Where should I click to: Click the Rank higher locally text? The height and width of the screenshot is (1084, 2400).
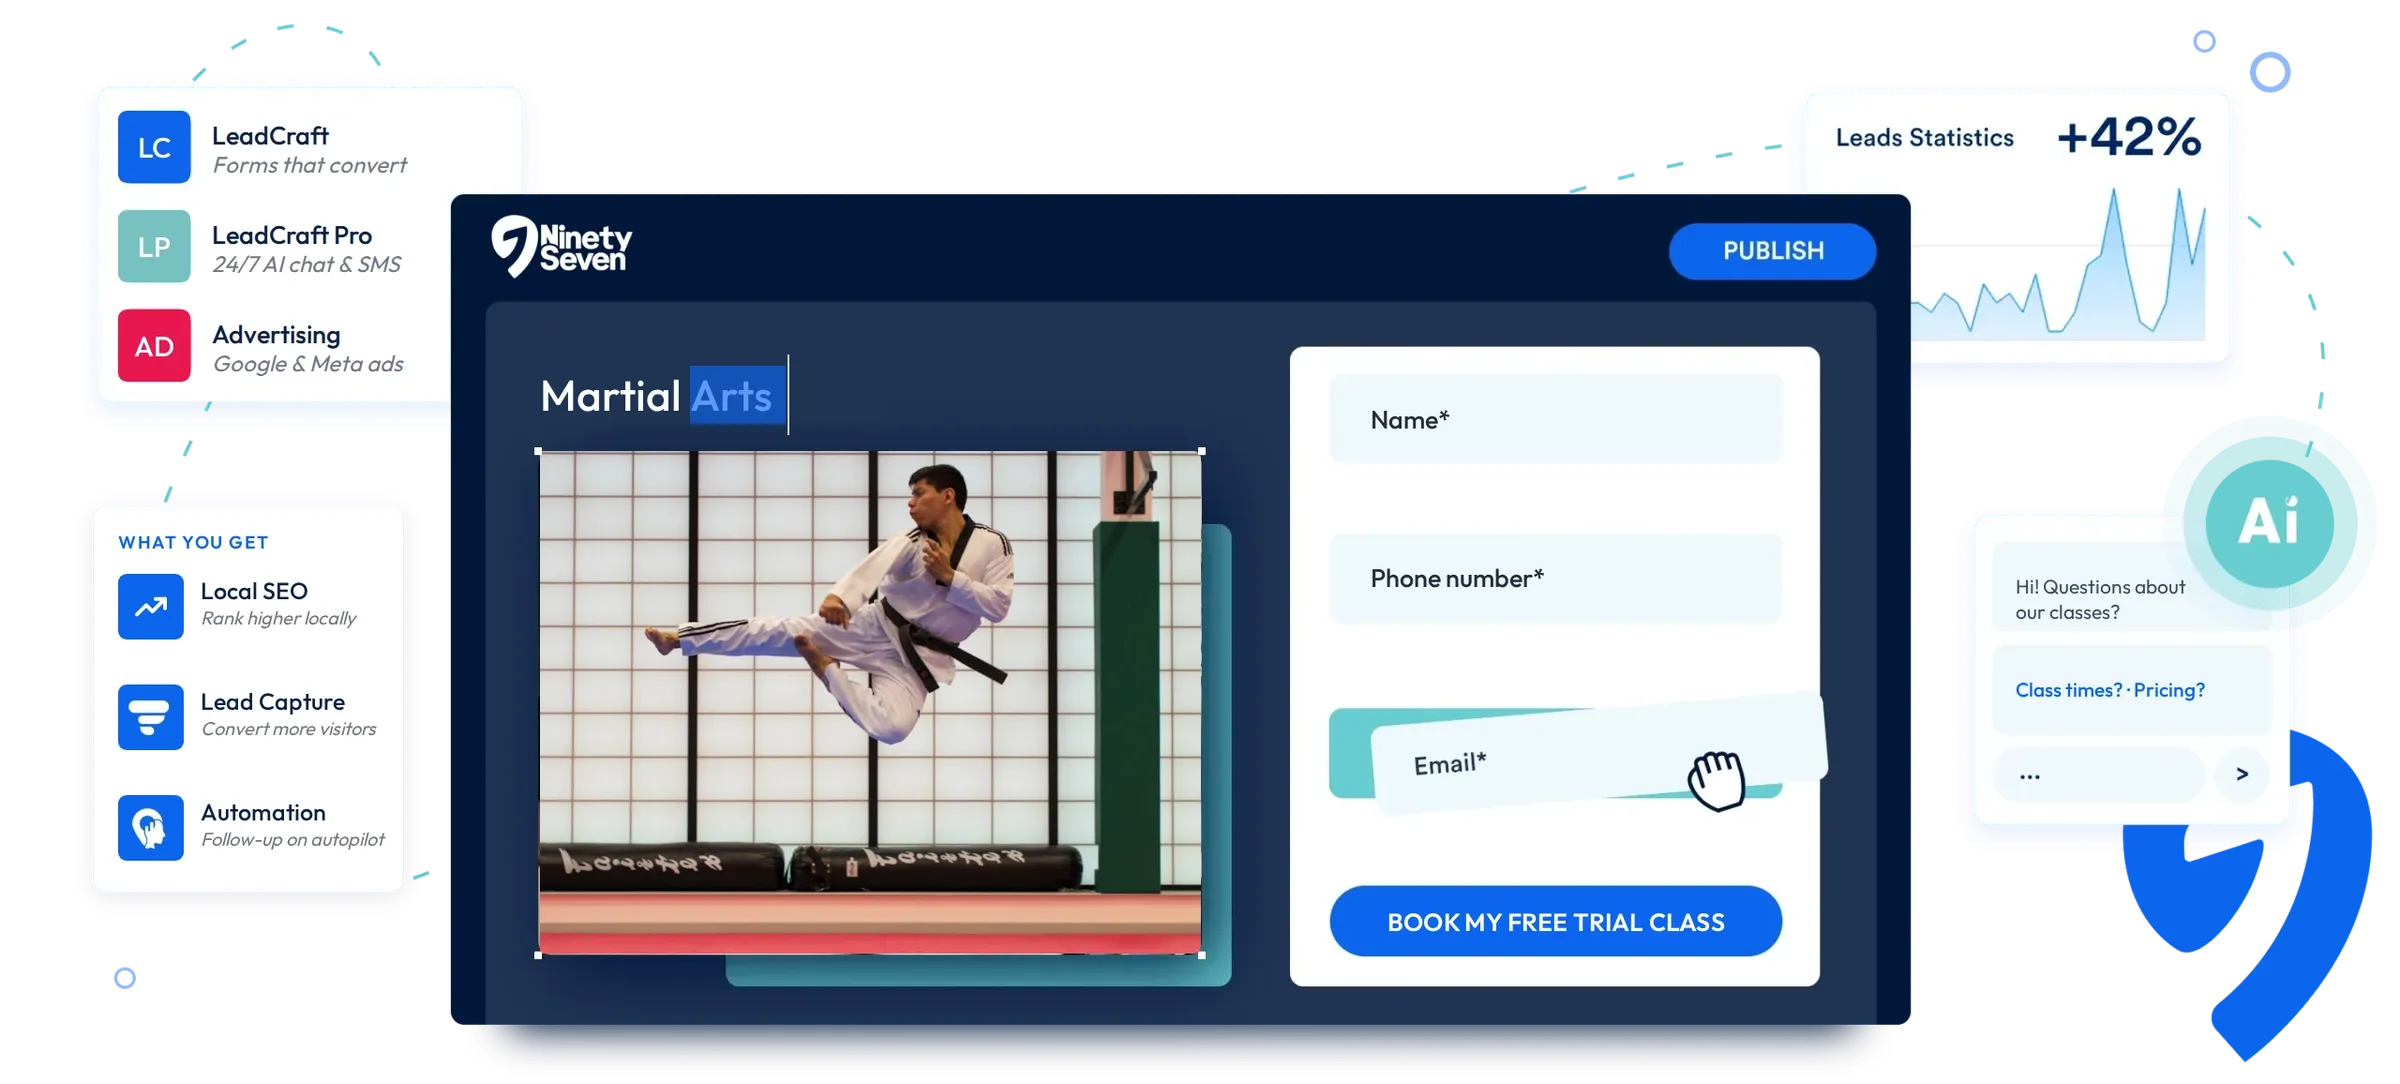click(x=279, y=619)
